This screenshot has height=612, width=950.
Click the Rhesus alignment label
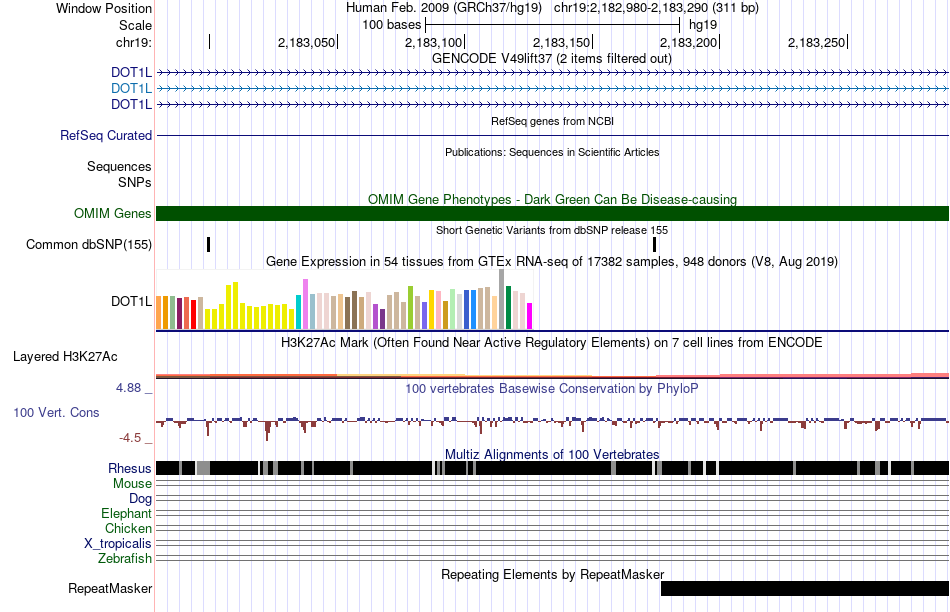pyautogui.click(x=130, y=468)
